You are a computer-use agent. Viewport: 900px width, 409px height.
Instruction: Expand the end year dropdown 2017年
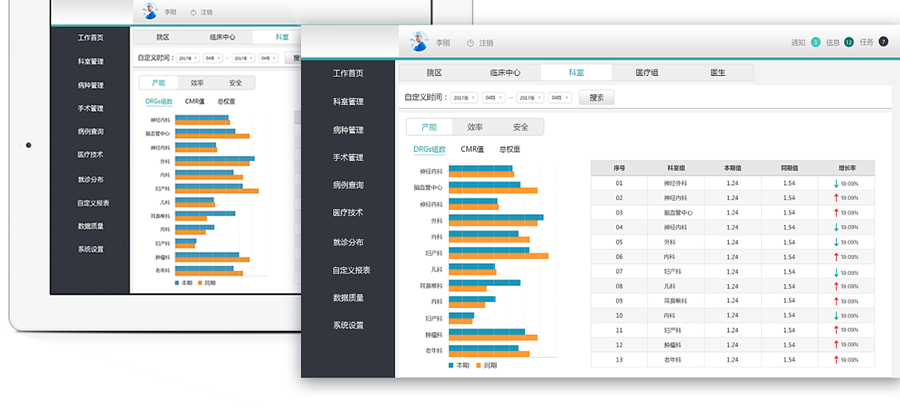(529, 98)
